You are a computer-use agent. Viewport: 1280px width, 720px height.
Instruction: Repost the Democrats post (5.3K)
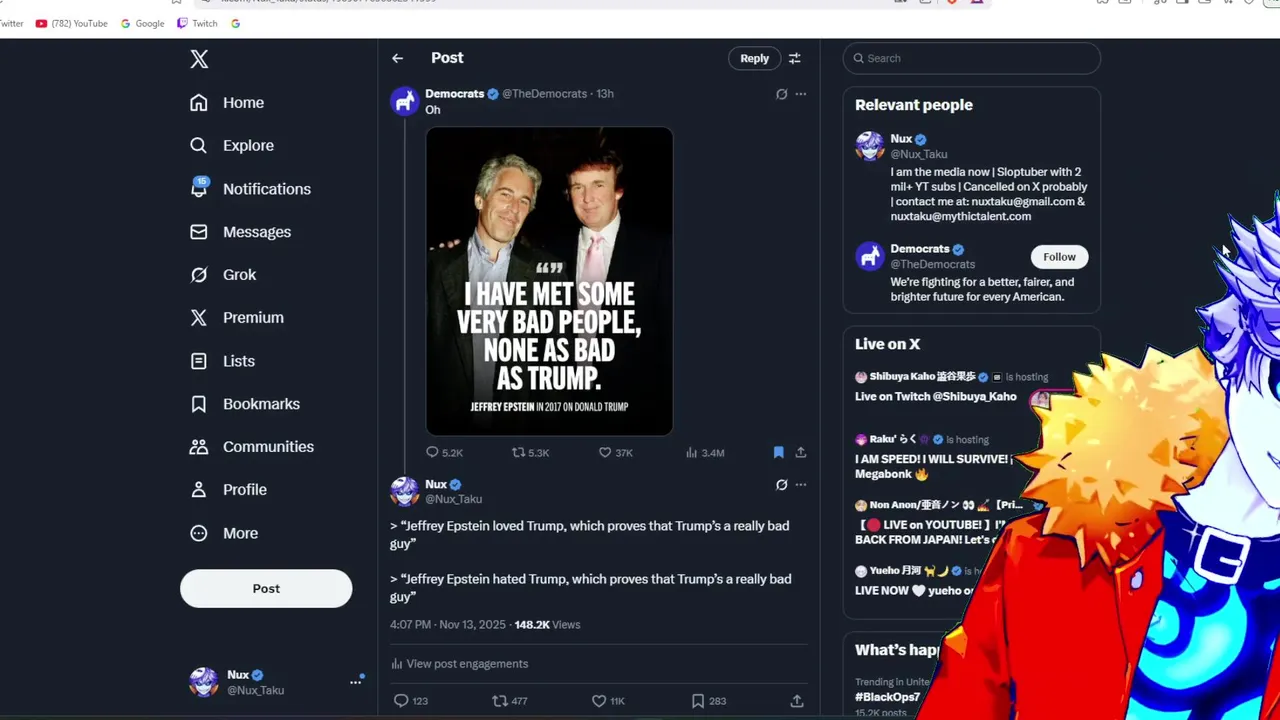tap(518, 453)
